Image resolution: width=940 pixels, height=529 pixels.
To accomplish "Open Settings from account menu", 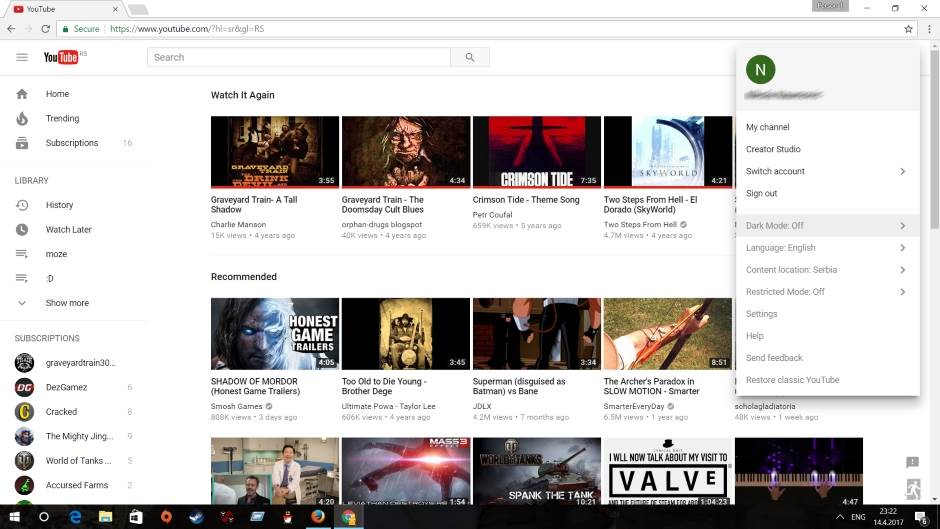I will tap(827, 314).
